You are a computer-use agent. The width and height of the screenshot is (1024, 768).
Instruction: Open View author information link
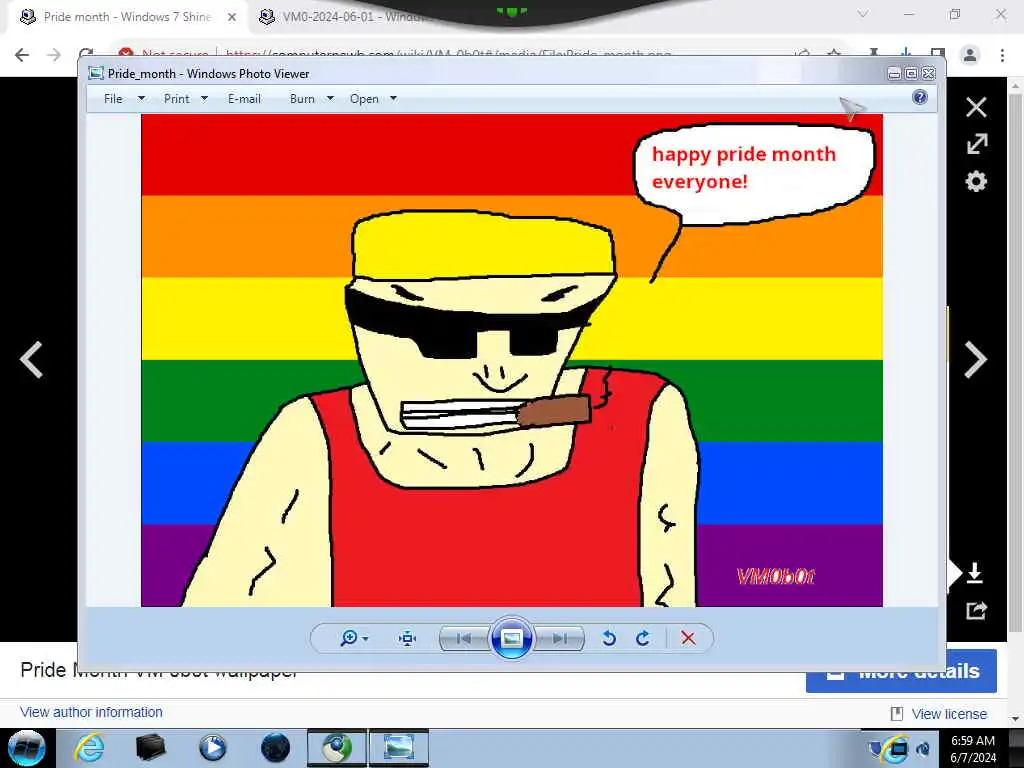point(91,712)
